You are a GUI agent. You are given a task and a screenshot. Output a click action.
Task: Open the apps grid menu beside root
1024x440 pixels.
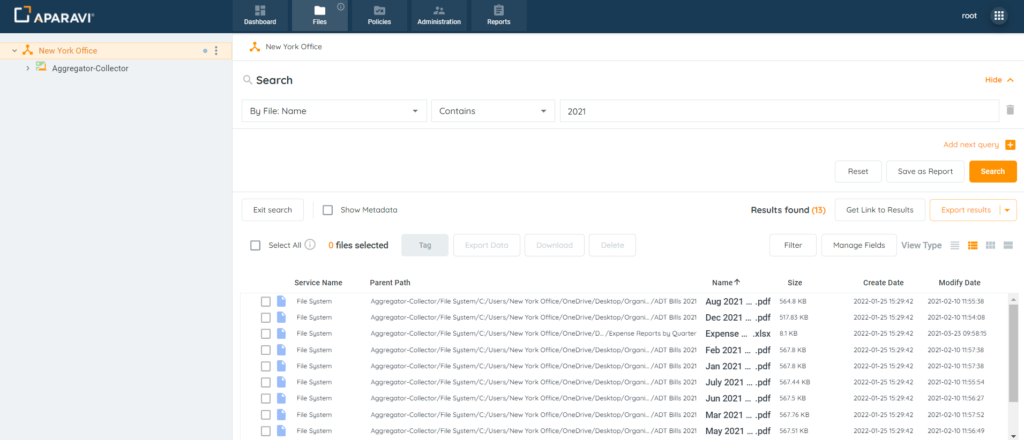point(998,16)
